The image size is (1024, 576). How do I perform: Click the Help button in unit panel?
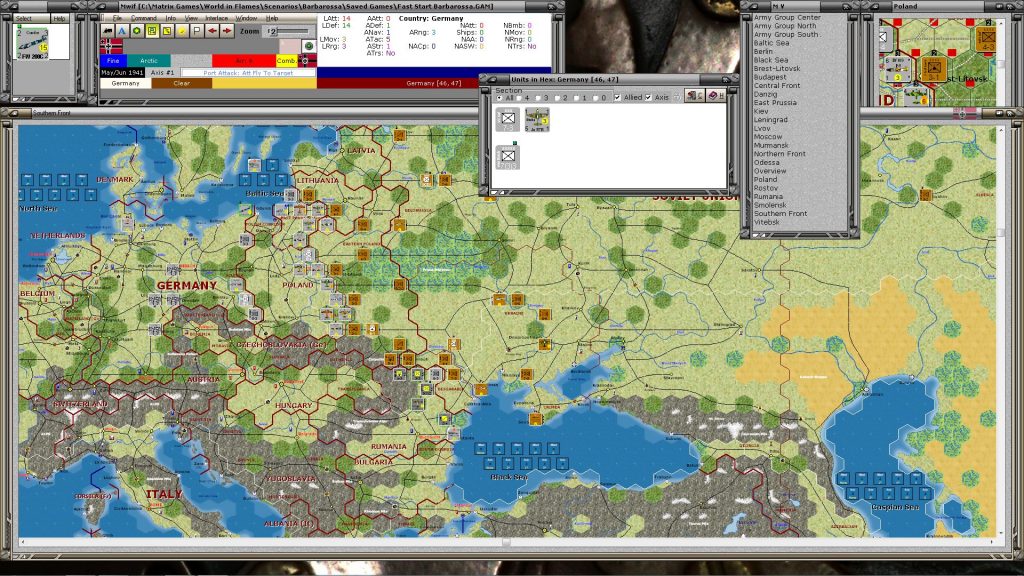coord(59,18)
